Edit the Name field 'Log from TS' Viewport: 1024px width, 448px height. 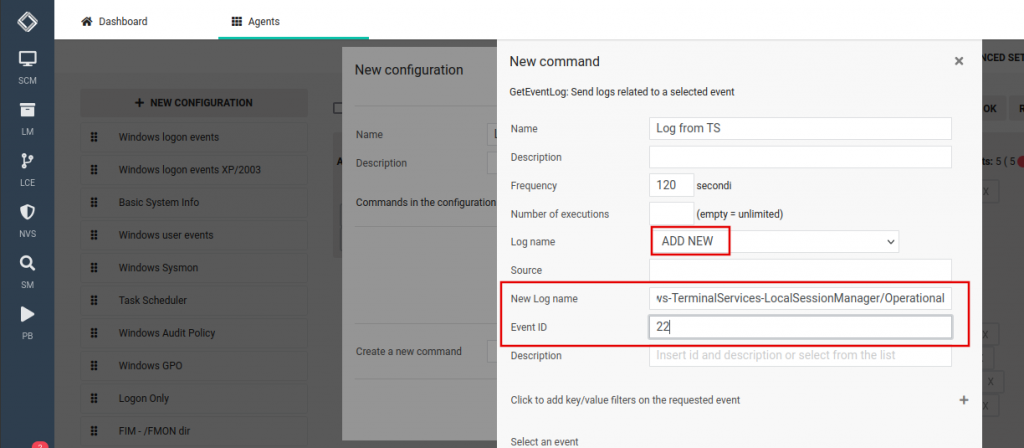pyautogui.click(x=800, y=129)
